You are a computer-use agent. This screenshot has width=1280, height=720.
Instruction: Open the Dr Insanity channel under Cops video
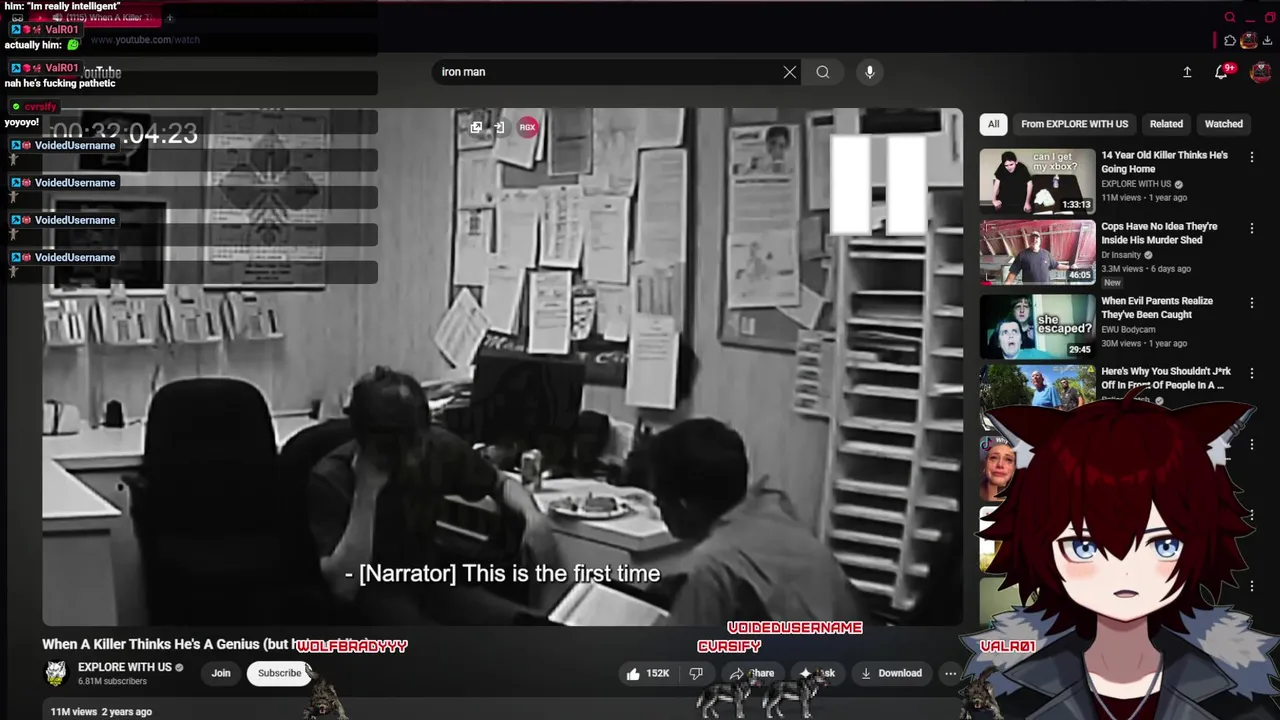click(x=1122, y=255)
